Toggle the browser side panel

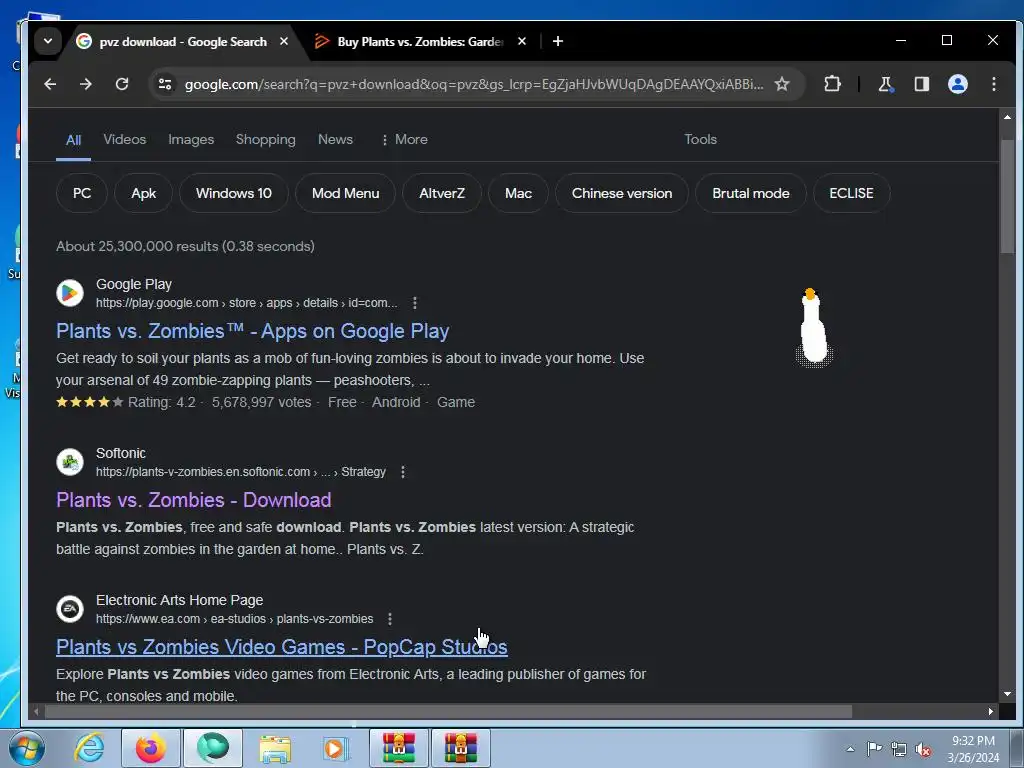click(x=921, y=84)
